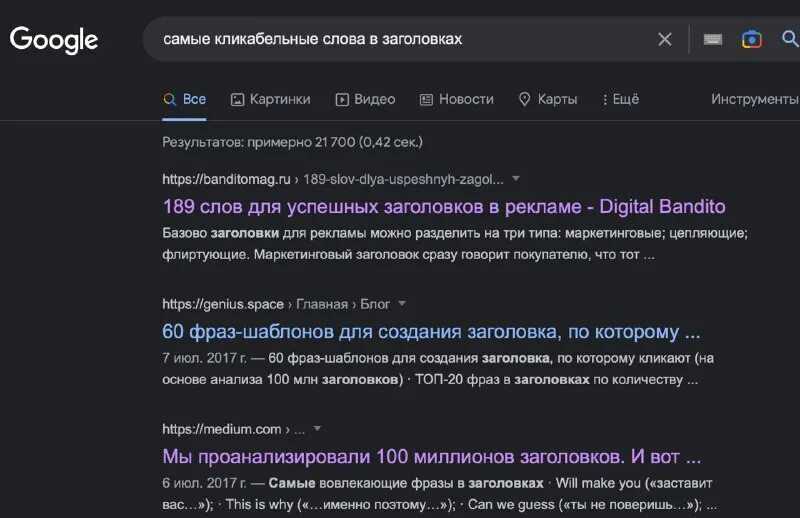Click the Новости tab newspaper icon
800x518 pixels.
pos(426,100)
